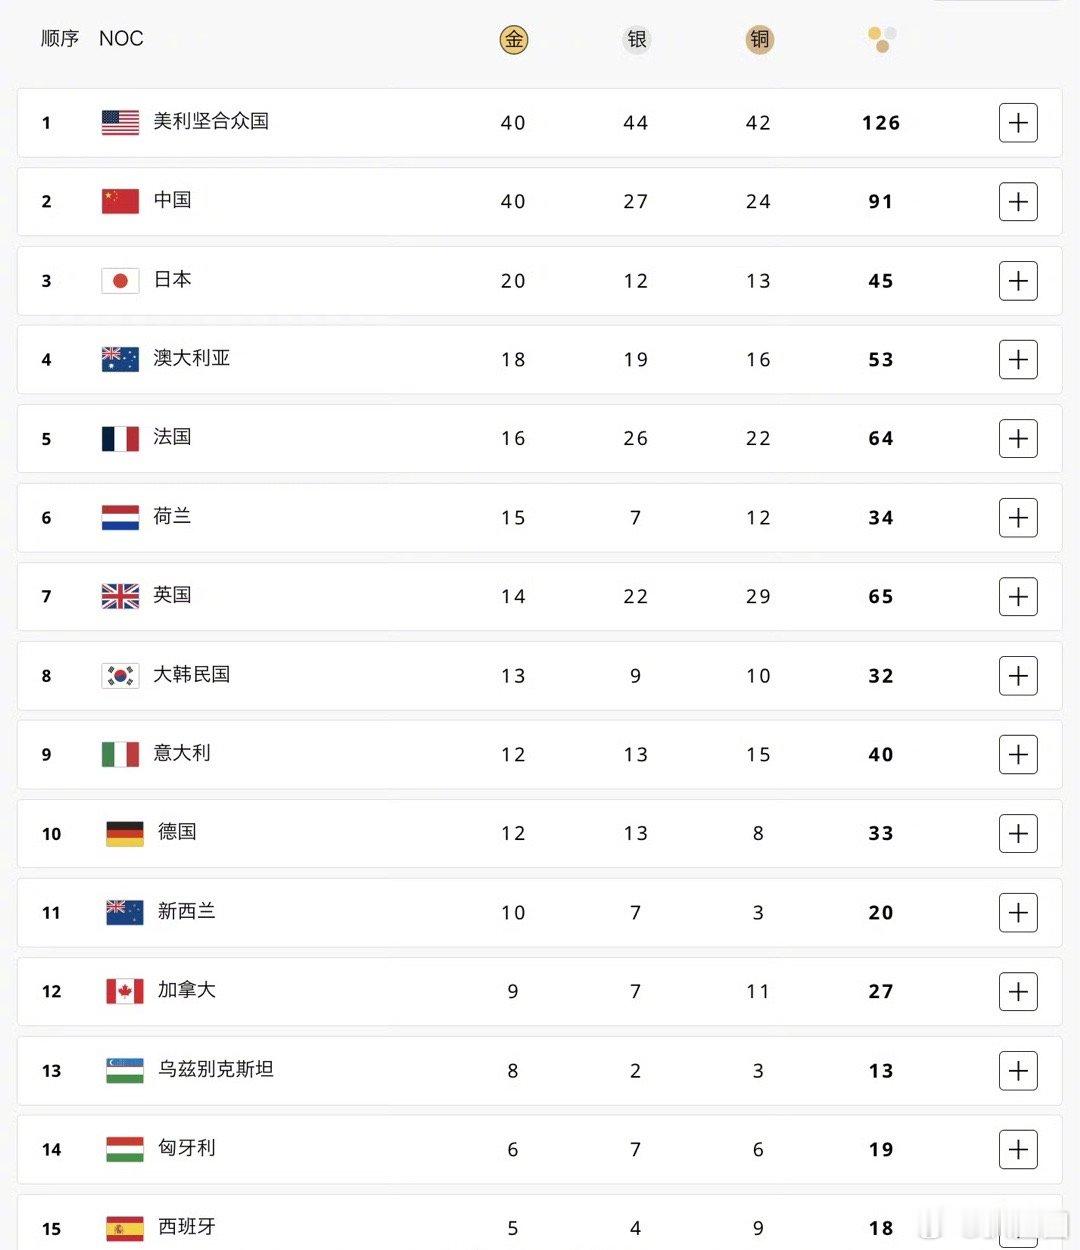Click the Uzbekistan flag icon
Image resolution: width=1080 pixels, height=1250 pixels.
coord(125,1070)
